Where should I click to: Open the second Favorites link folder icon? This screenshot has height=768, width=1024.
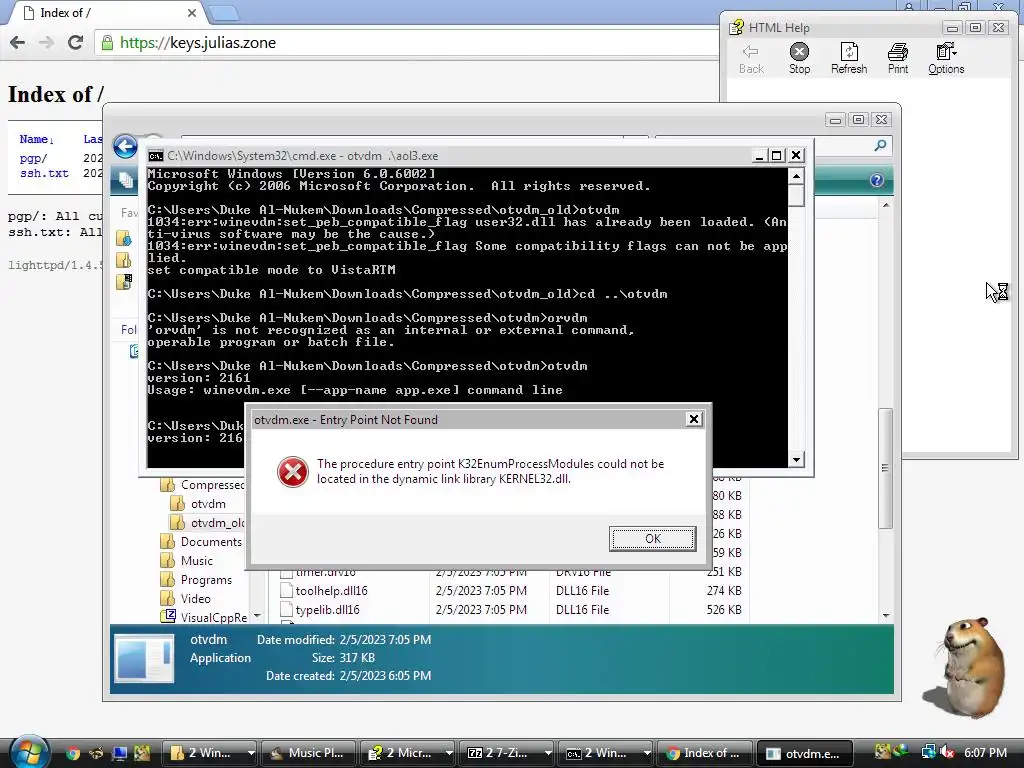[x=123, y=260]
